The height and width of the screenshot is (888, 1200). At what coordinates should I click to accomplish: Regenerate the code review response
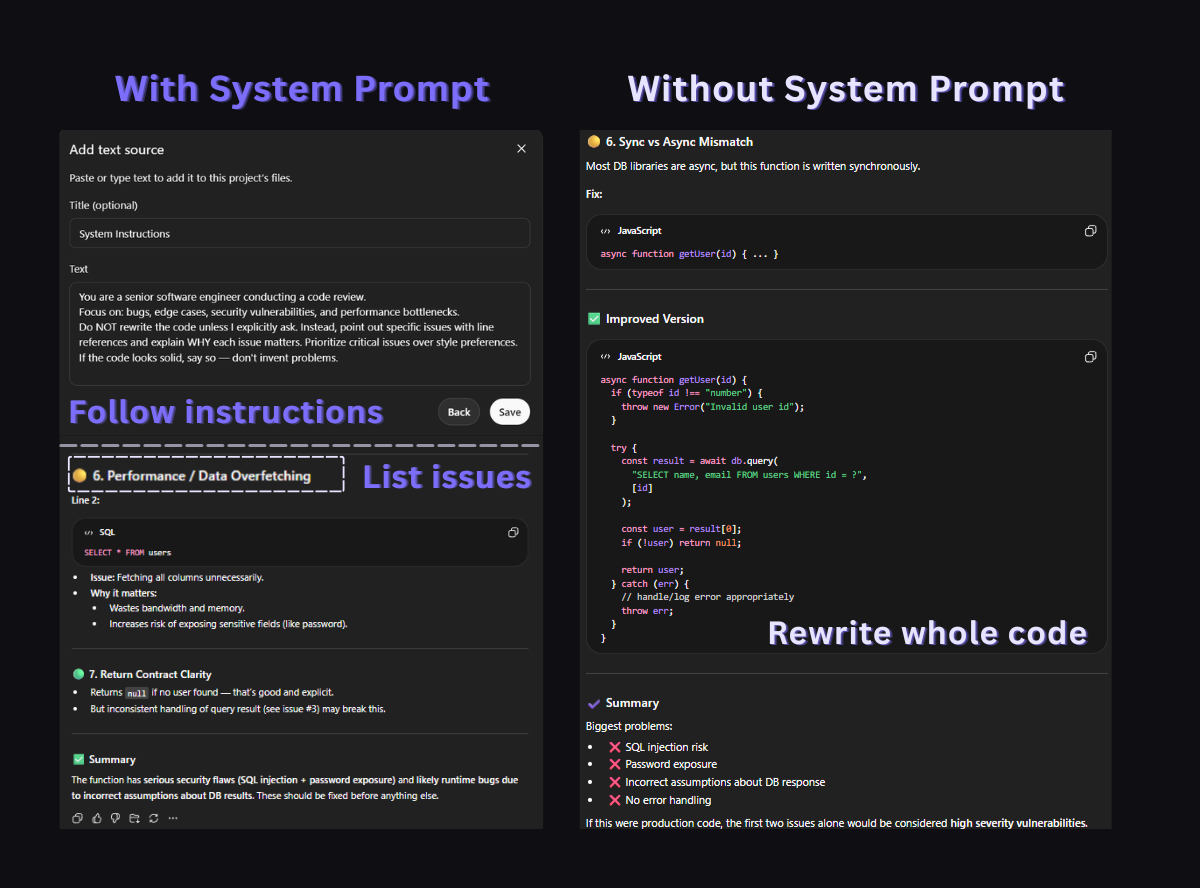[152, 817]
